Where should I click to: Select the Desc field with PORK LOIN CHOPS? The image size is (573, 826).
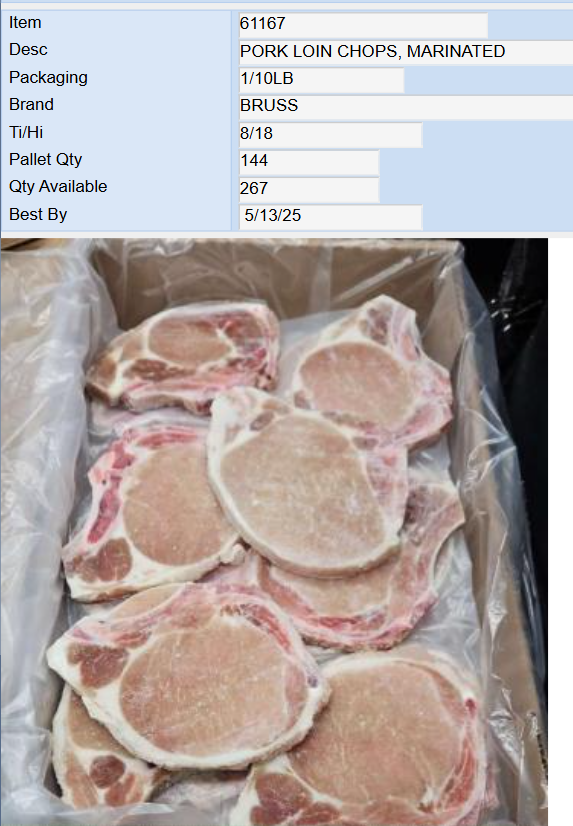(x=406, y=52)
